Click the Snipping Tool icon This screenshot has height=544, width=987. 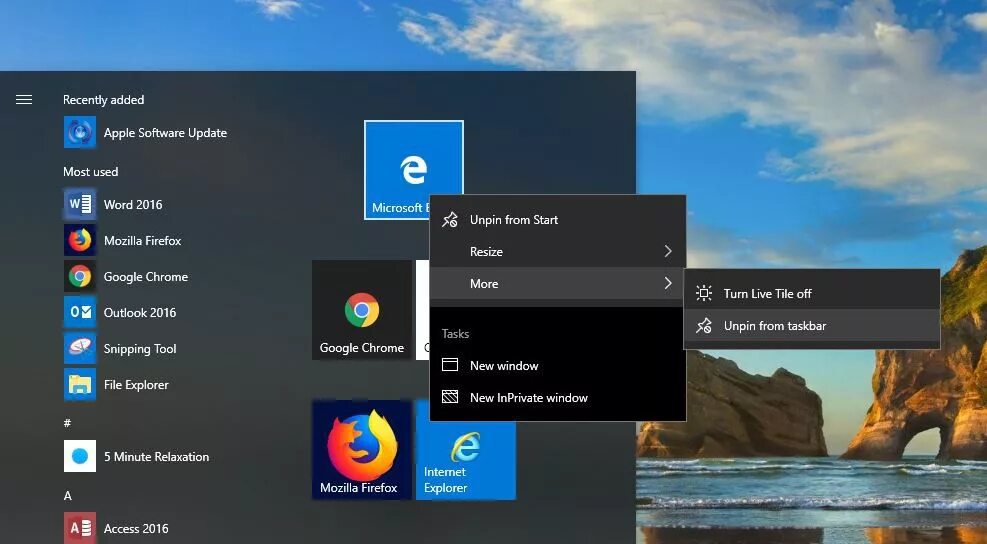coord(80,348)
